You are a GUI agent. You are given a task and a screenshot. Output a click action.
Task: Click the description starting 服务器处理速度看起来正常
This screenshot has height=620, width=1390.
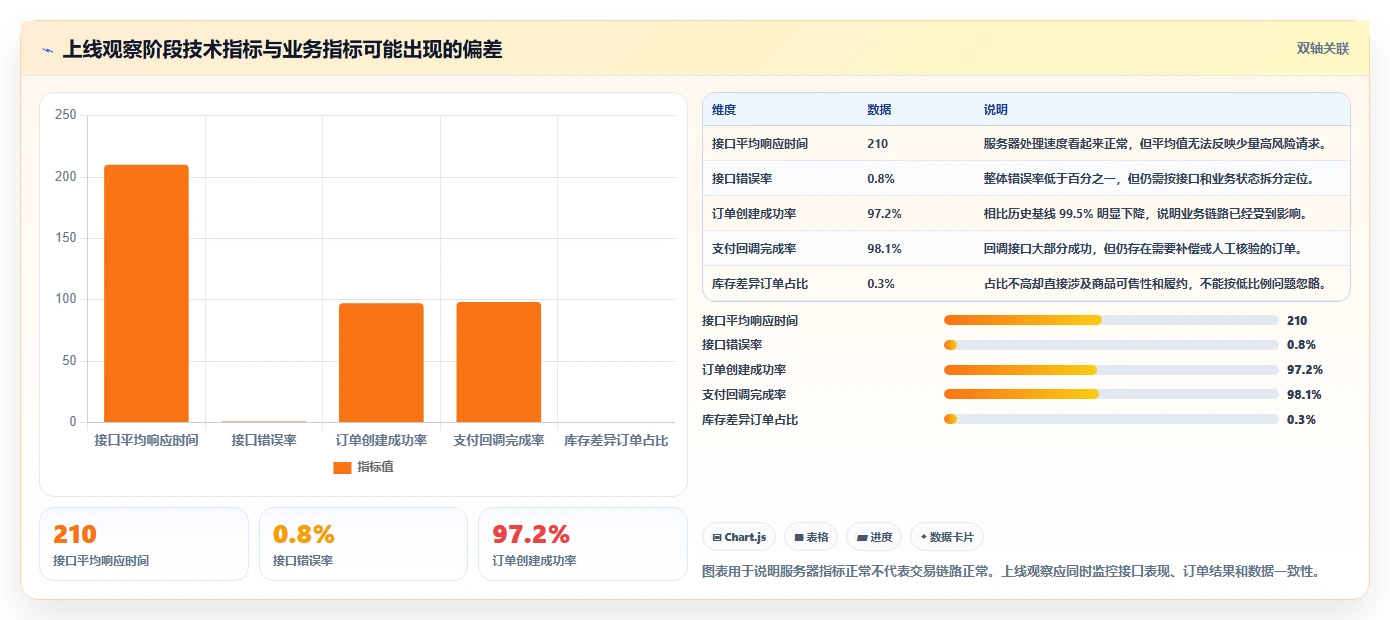tap(1155, 144)
